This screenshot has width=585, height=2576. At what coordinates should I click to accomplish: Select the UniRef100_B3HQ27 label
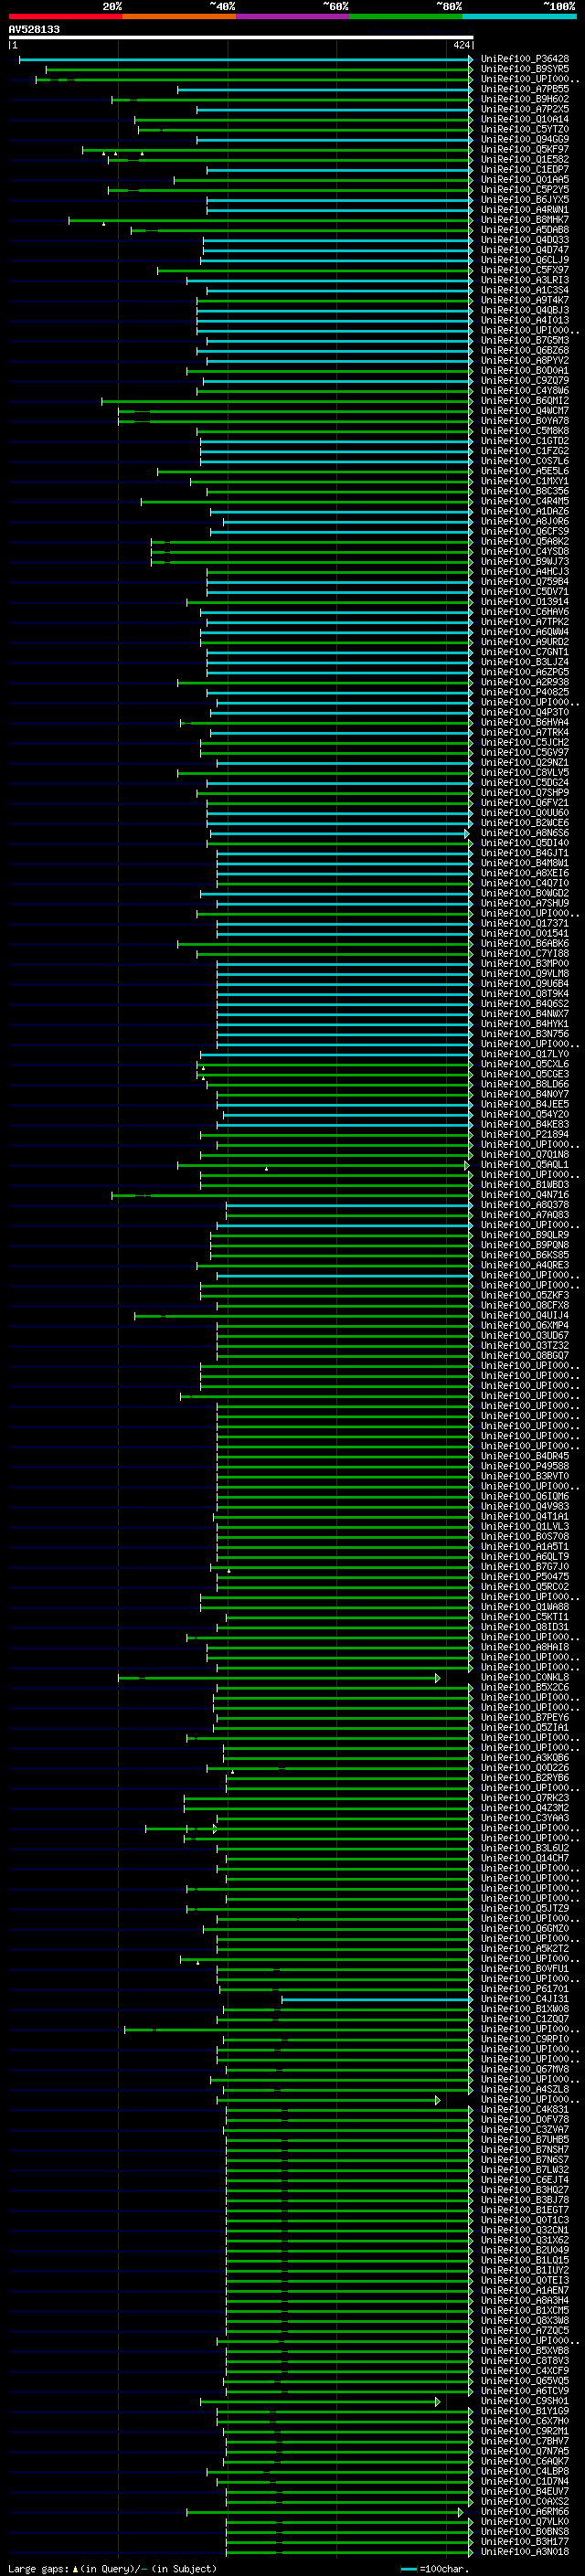[x=525, y=2190]
